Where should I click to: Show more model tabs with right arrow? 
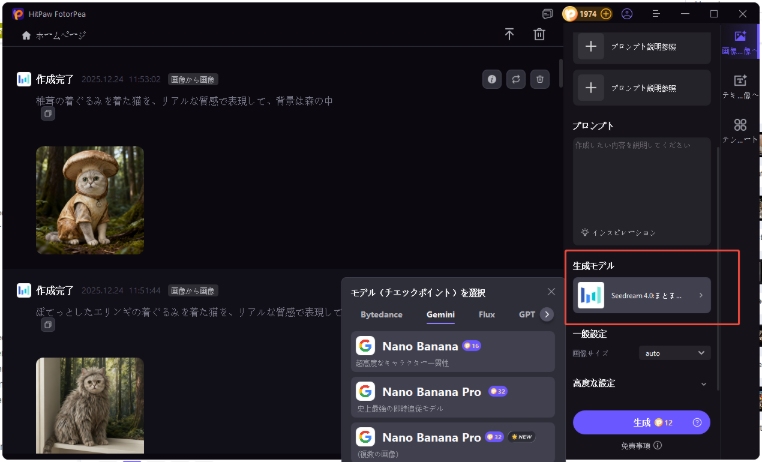point(547,314)
